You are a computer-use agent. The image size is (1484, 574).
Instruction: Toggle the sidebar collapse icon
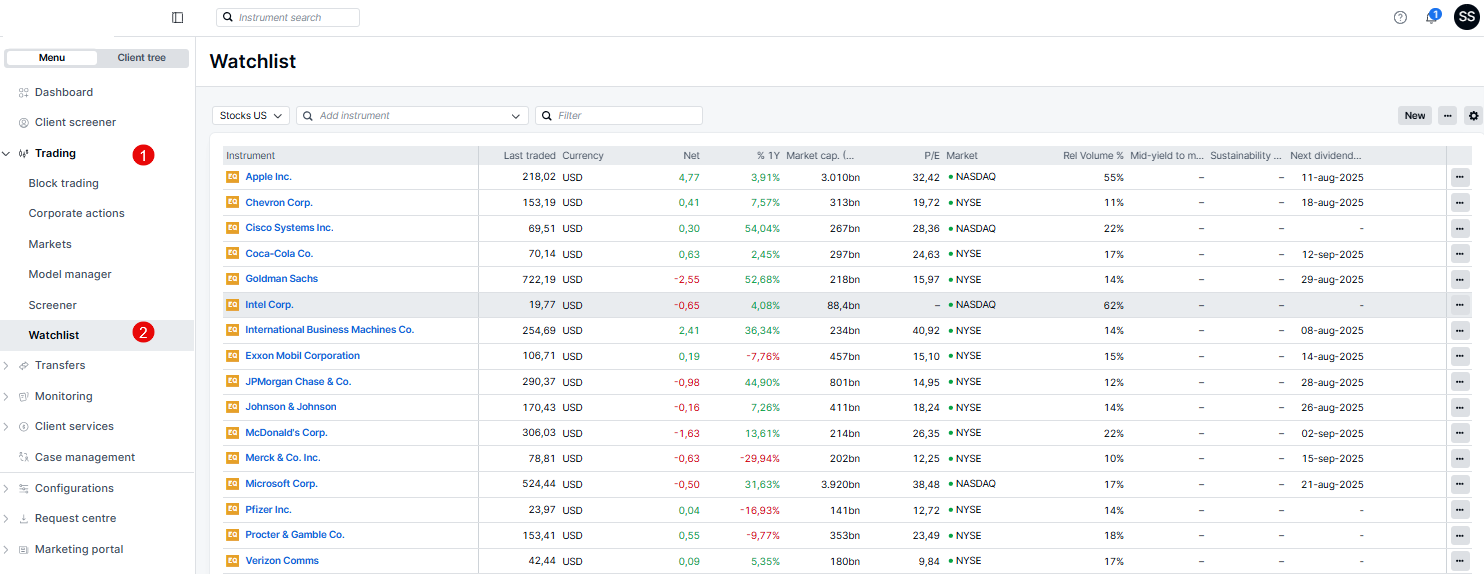tap(178, 17)
